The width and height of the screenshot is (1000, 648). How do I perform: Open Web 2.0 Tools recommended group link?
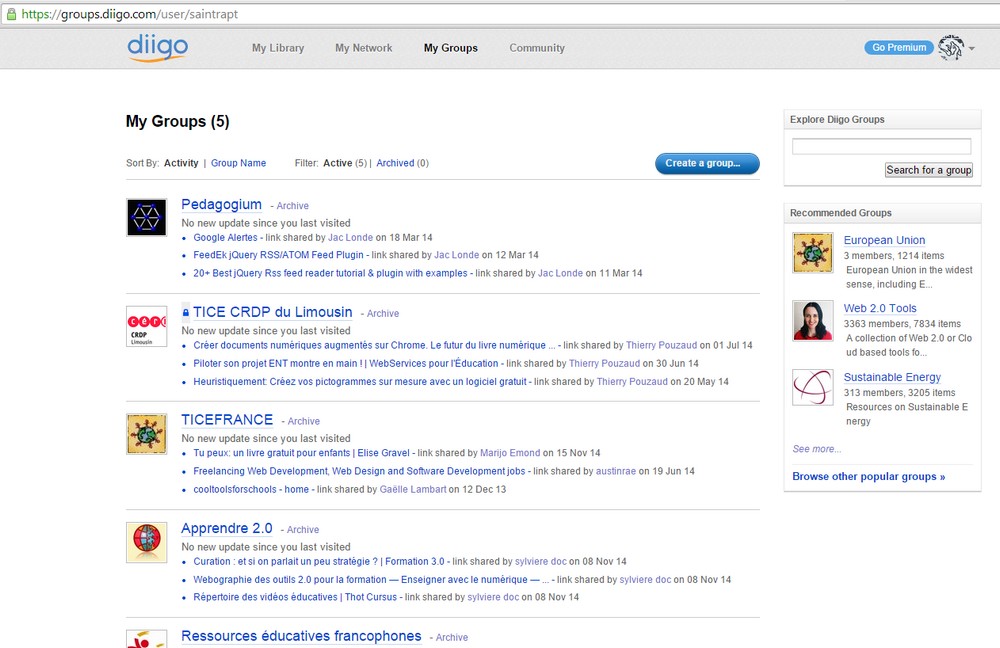click(879, 308)
